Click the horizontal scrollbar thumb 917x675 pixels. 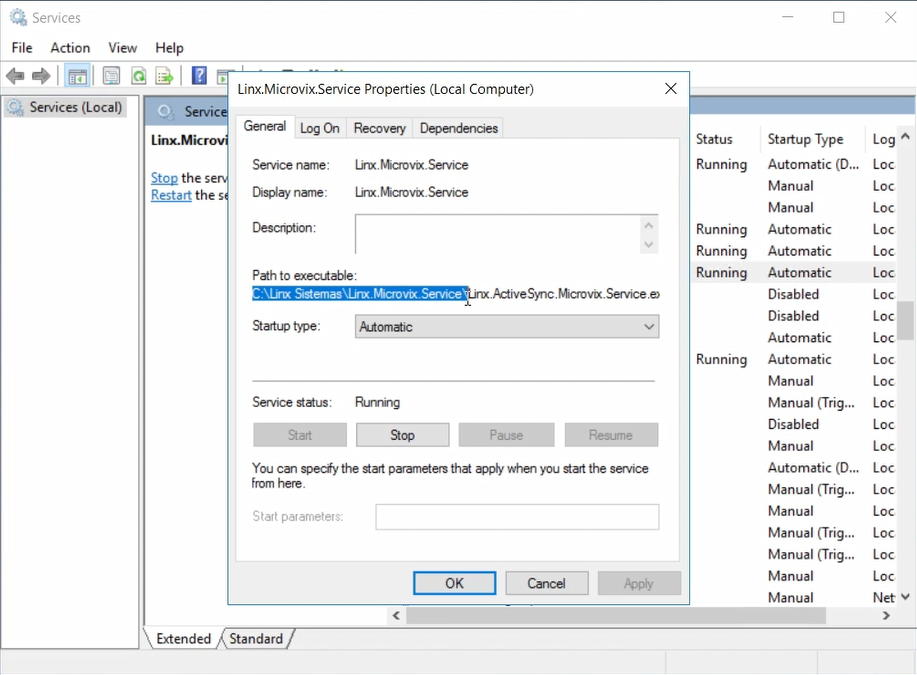tap(616, 615)
